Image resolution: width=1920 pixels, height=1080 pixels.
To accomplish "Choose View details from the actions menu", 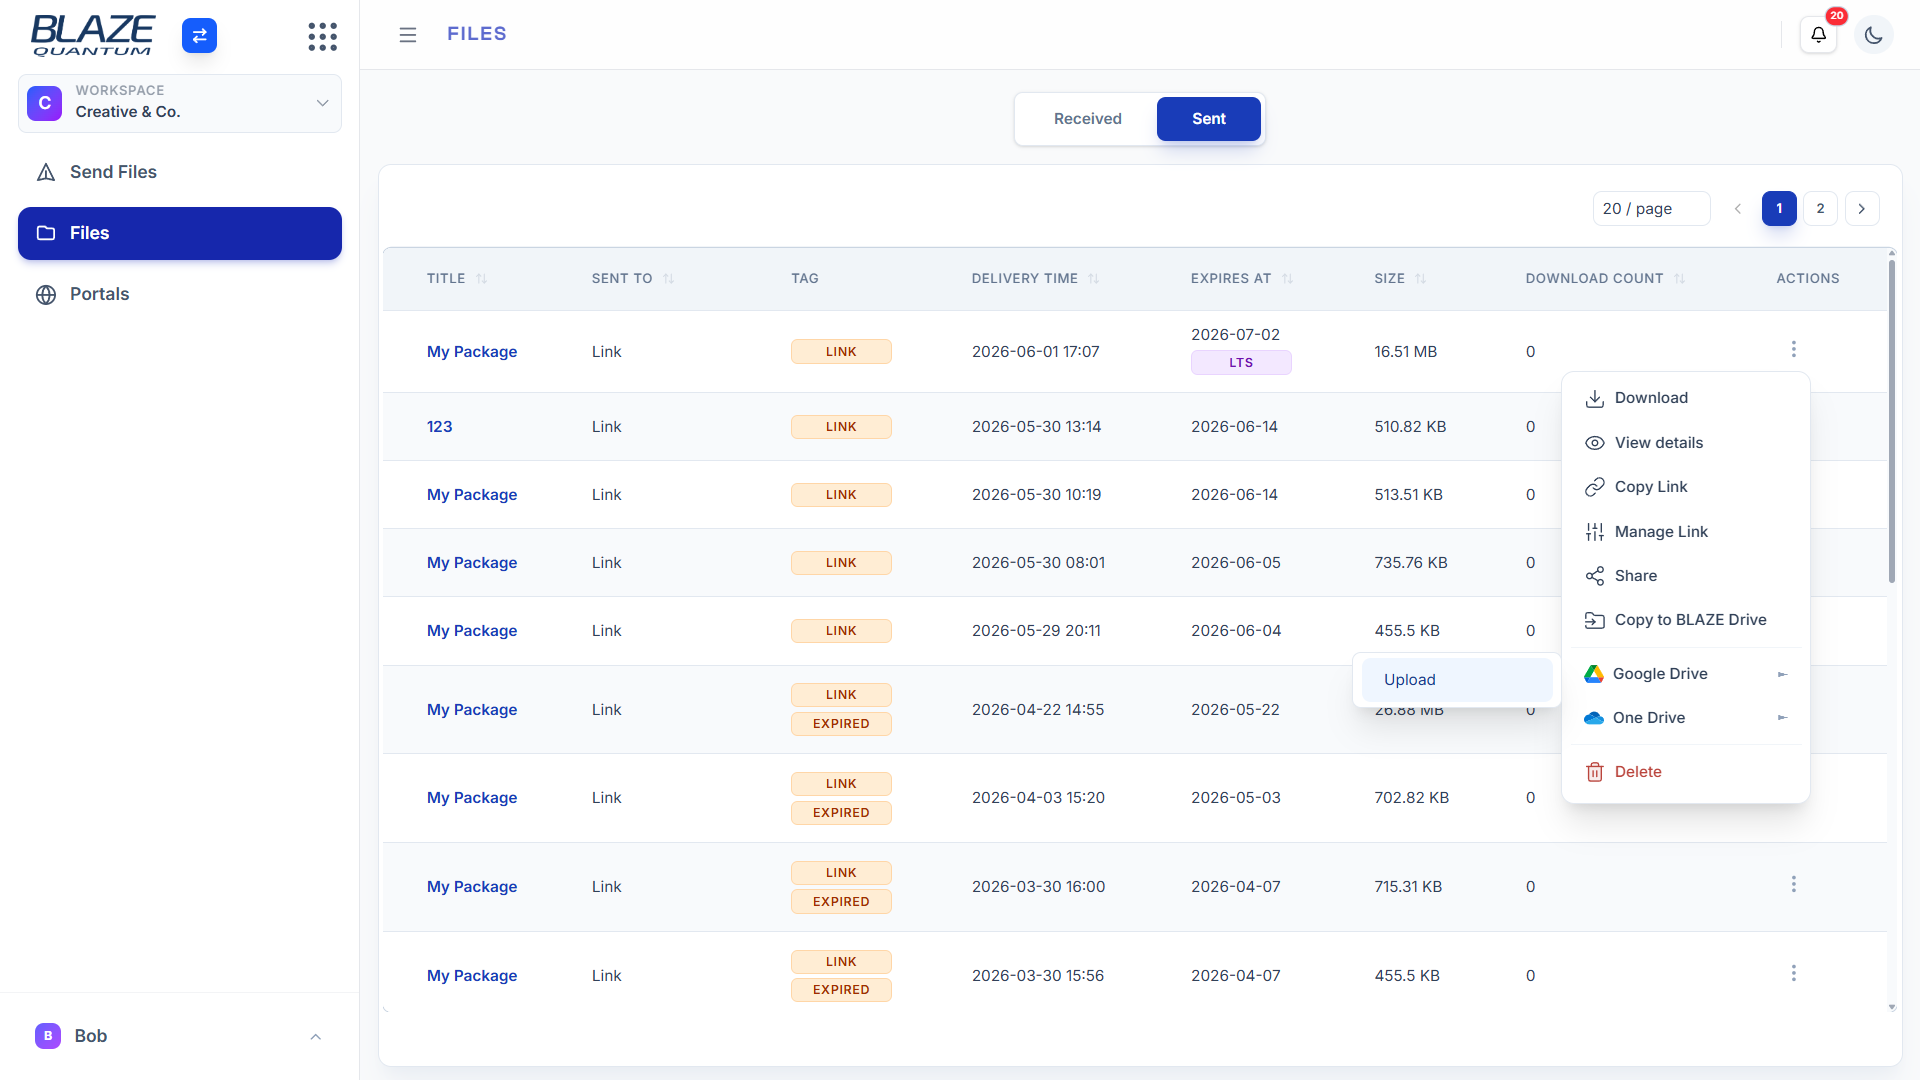I will click(1686, 443).
